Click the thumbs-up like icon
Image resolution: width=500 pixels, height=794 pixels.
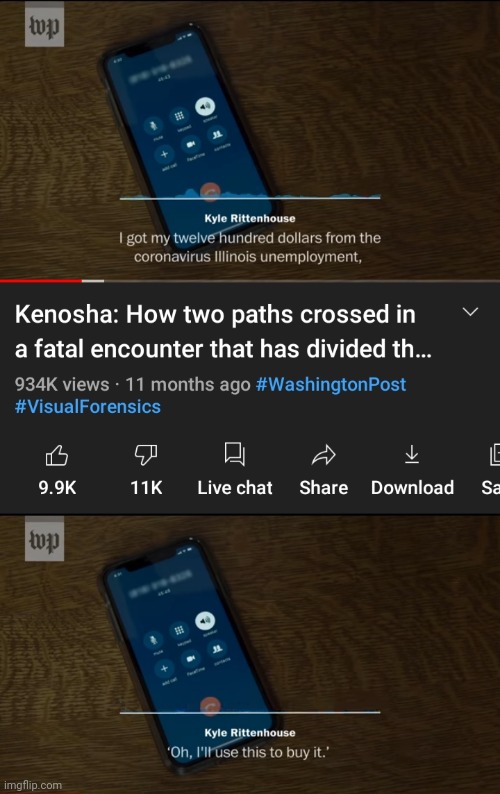(57, 455)
